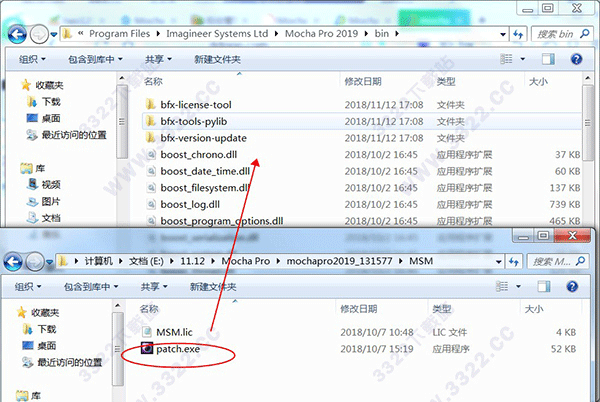The height and width of the screenshot is (402, 600).
Task: Open 共享 menu in bin window
Action: pyautogui.click(x=158, y=59)
